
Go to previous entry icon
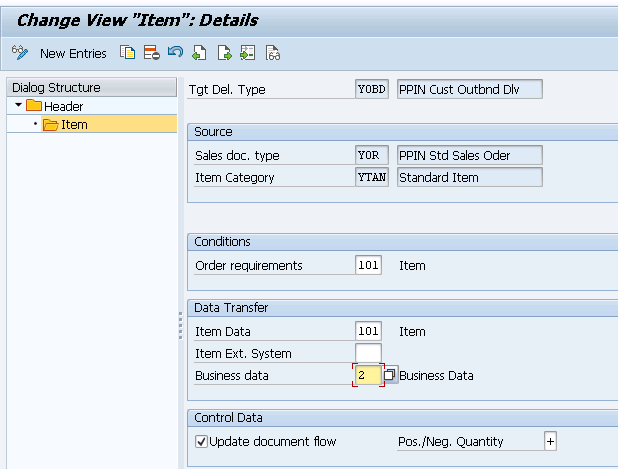[199, 52]
